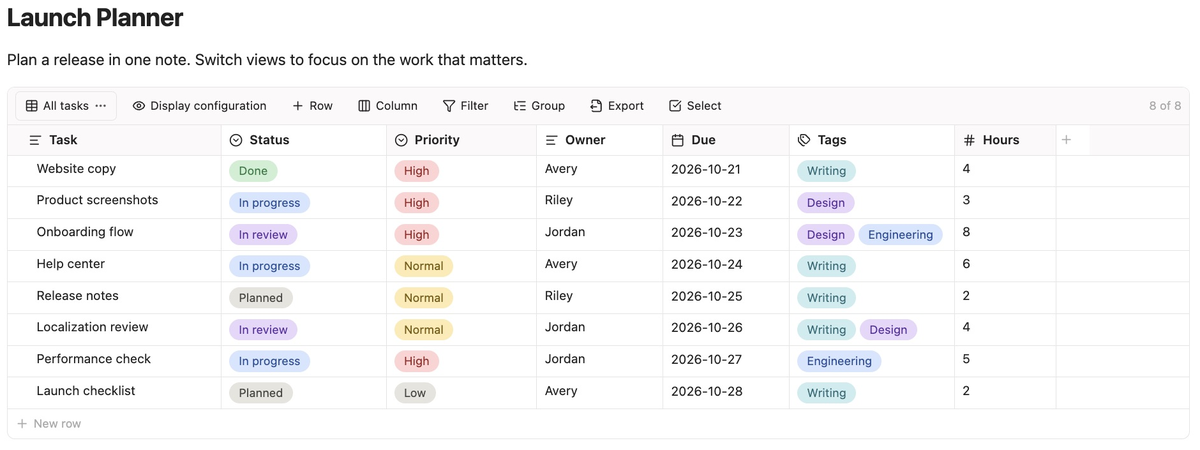1200x450 pixels.
Task: Select the "Product screenshots" task cell
Action: point(114,203)
